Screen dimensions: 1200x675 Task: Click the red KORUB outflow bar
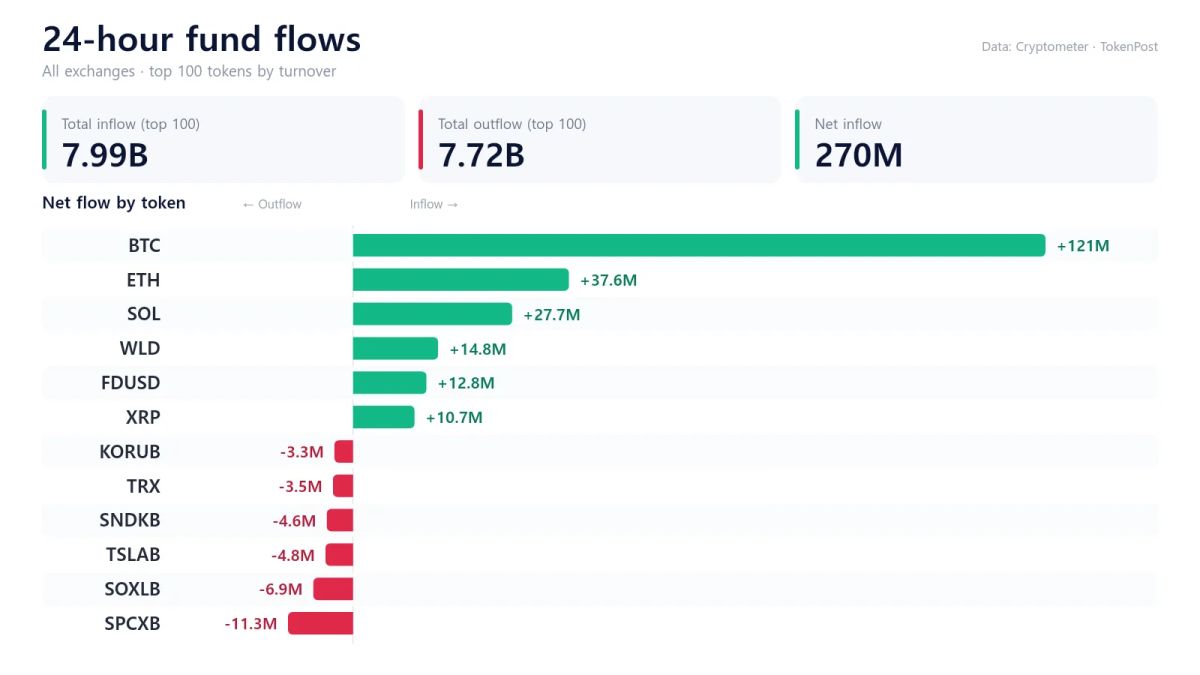click(344, 452)
